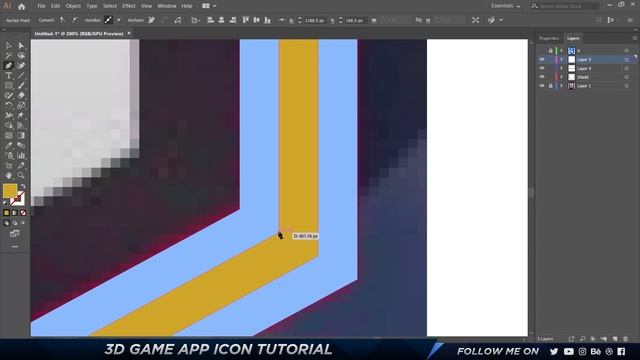Select the Paintbrush tool
This screenshot has width=640, height=360.
coord(21,86)
